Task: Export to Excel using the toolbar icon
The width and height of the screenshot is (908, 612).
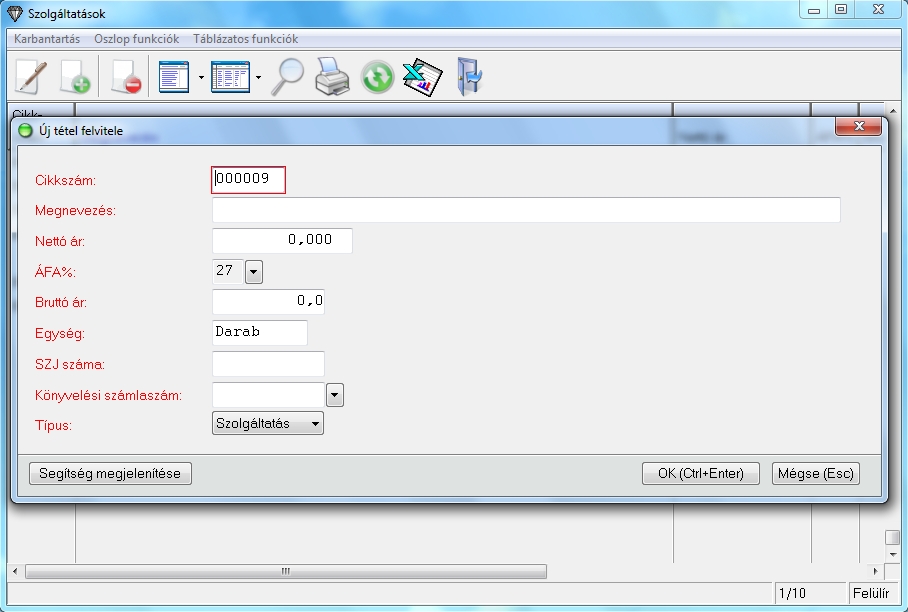Action: pyautogui.click(x=422, y=77)
